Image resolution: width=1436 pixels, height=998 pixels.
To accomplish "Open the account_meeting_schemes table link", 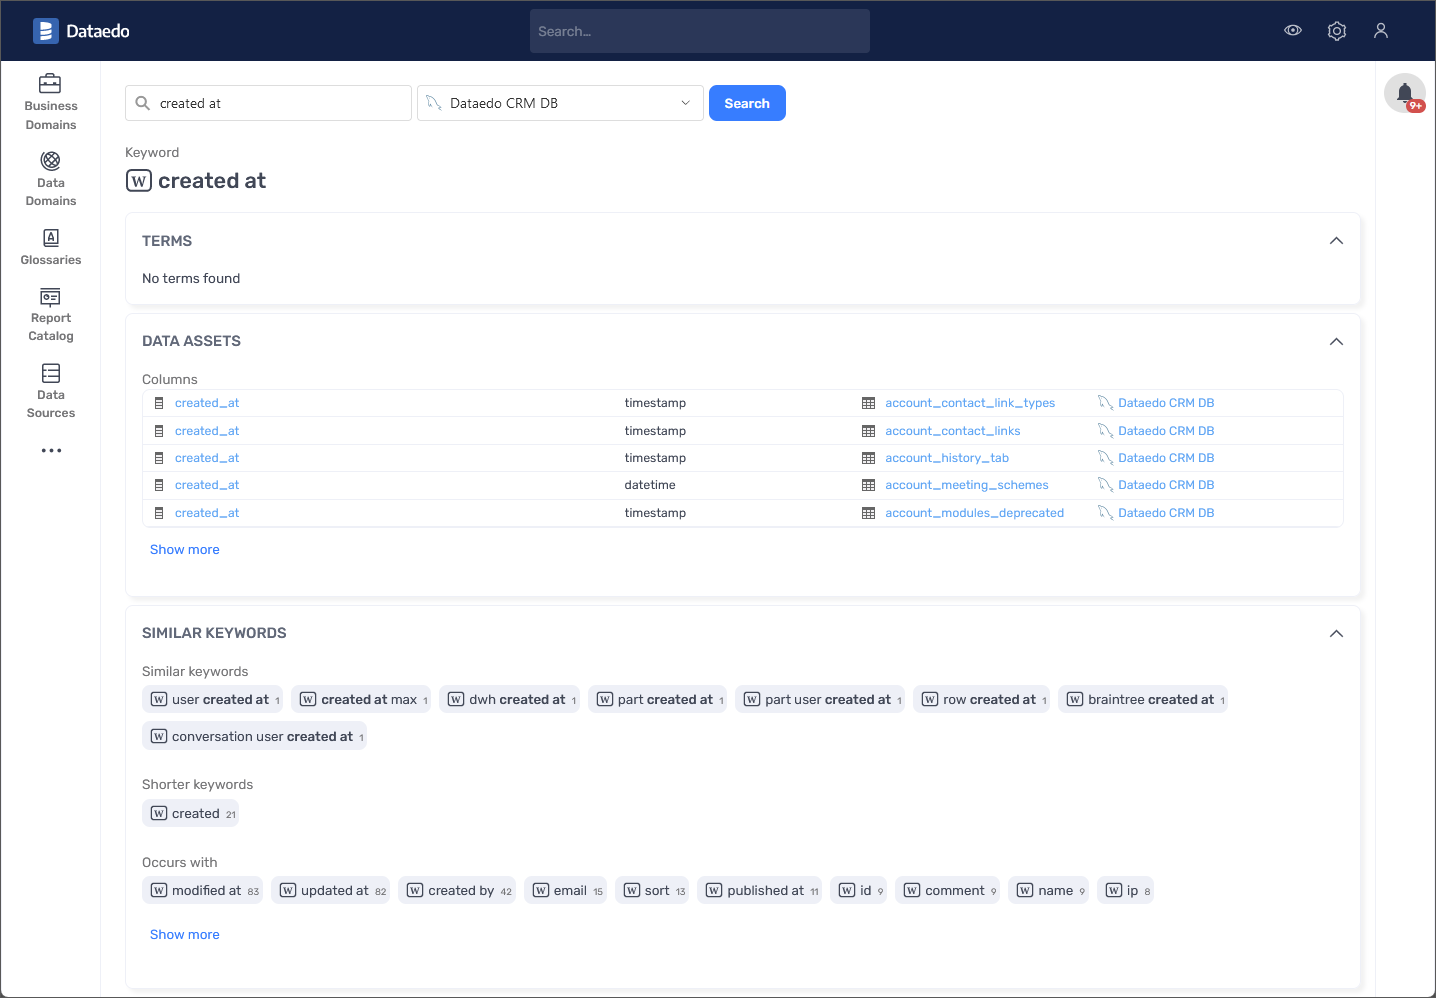I will (967, 485).
